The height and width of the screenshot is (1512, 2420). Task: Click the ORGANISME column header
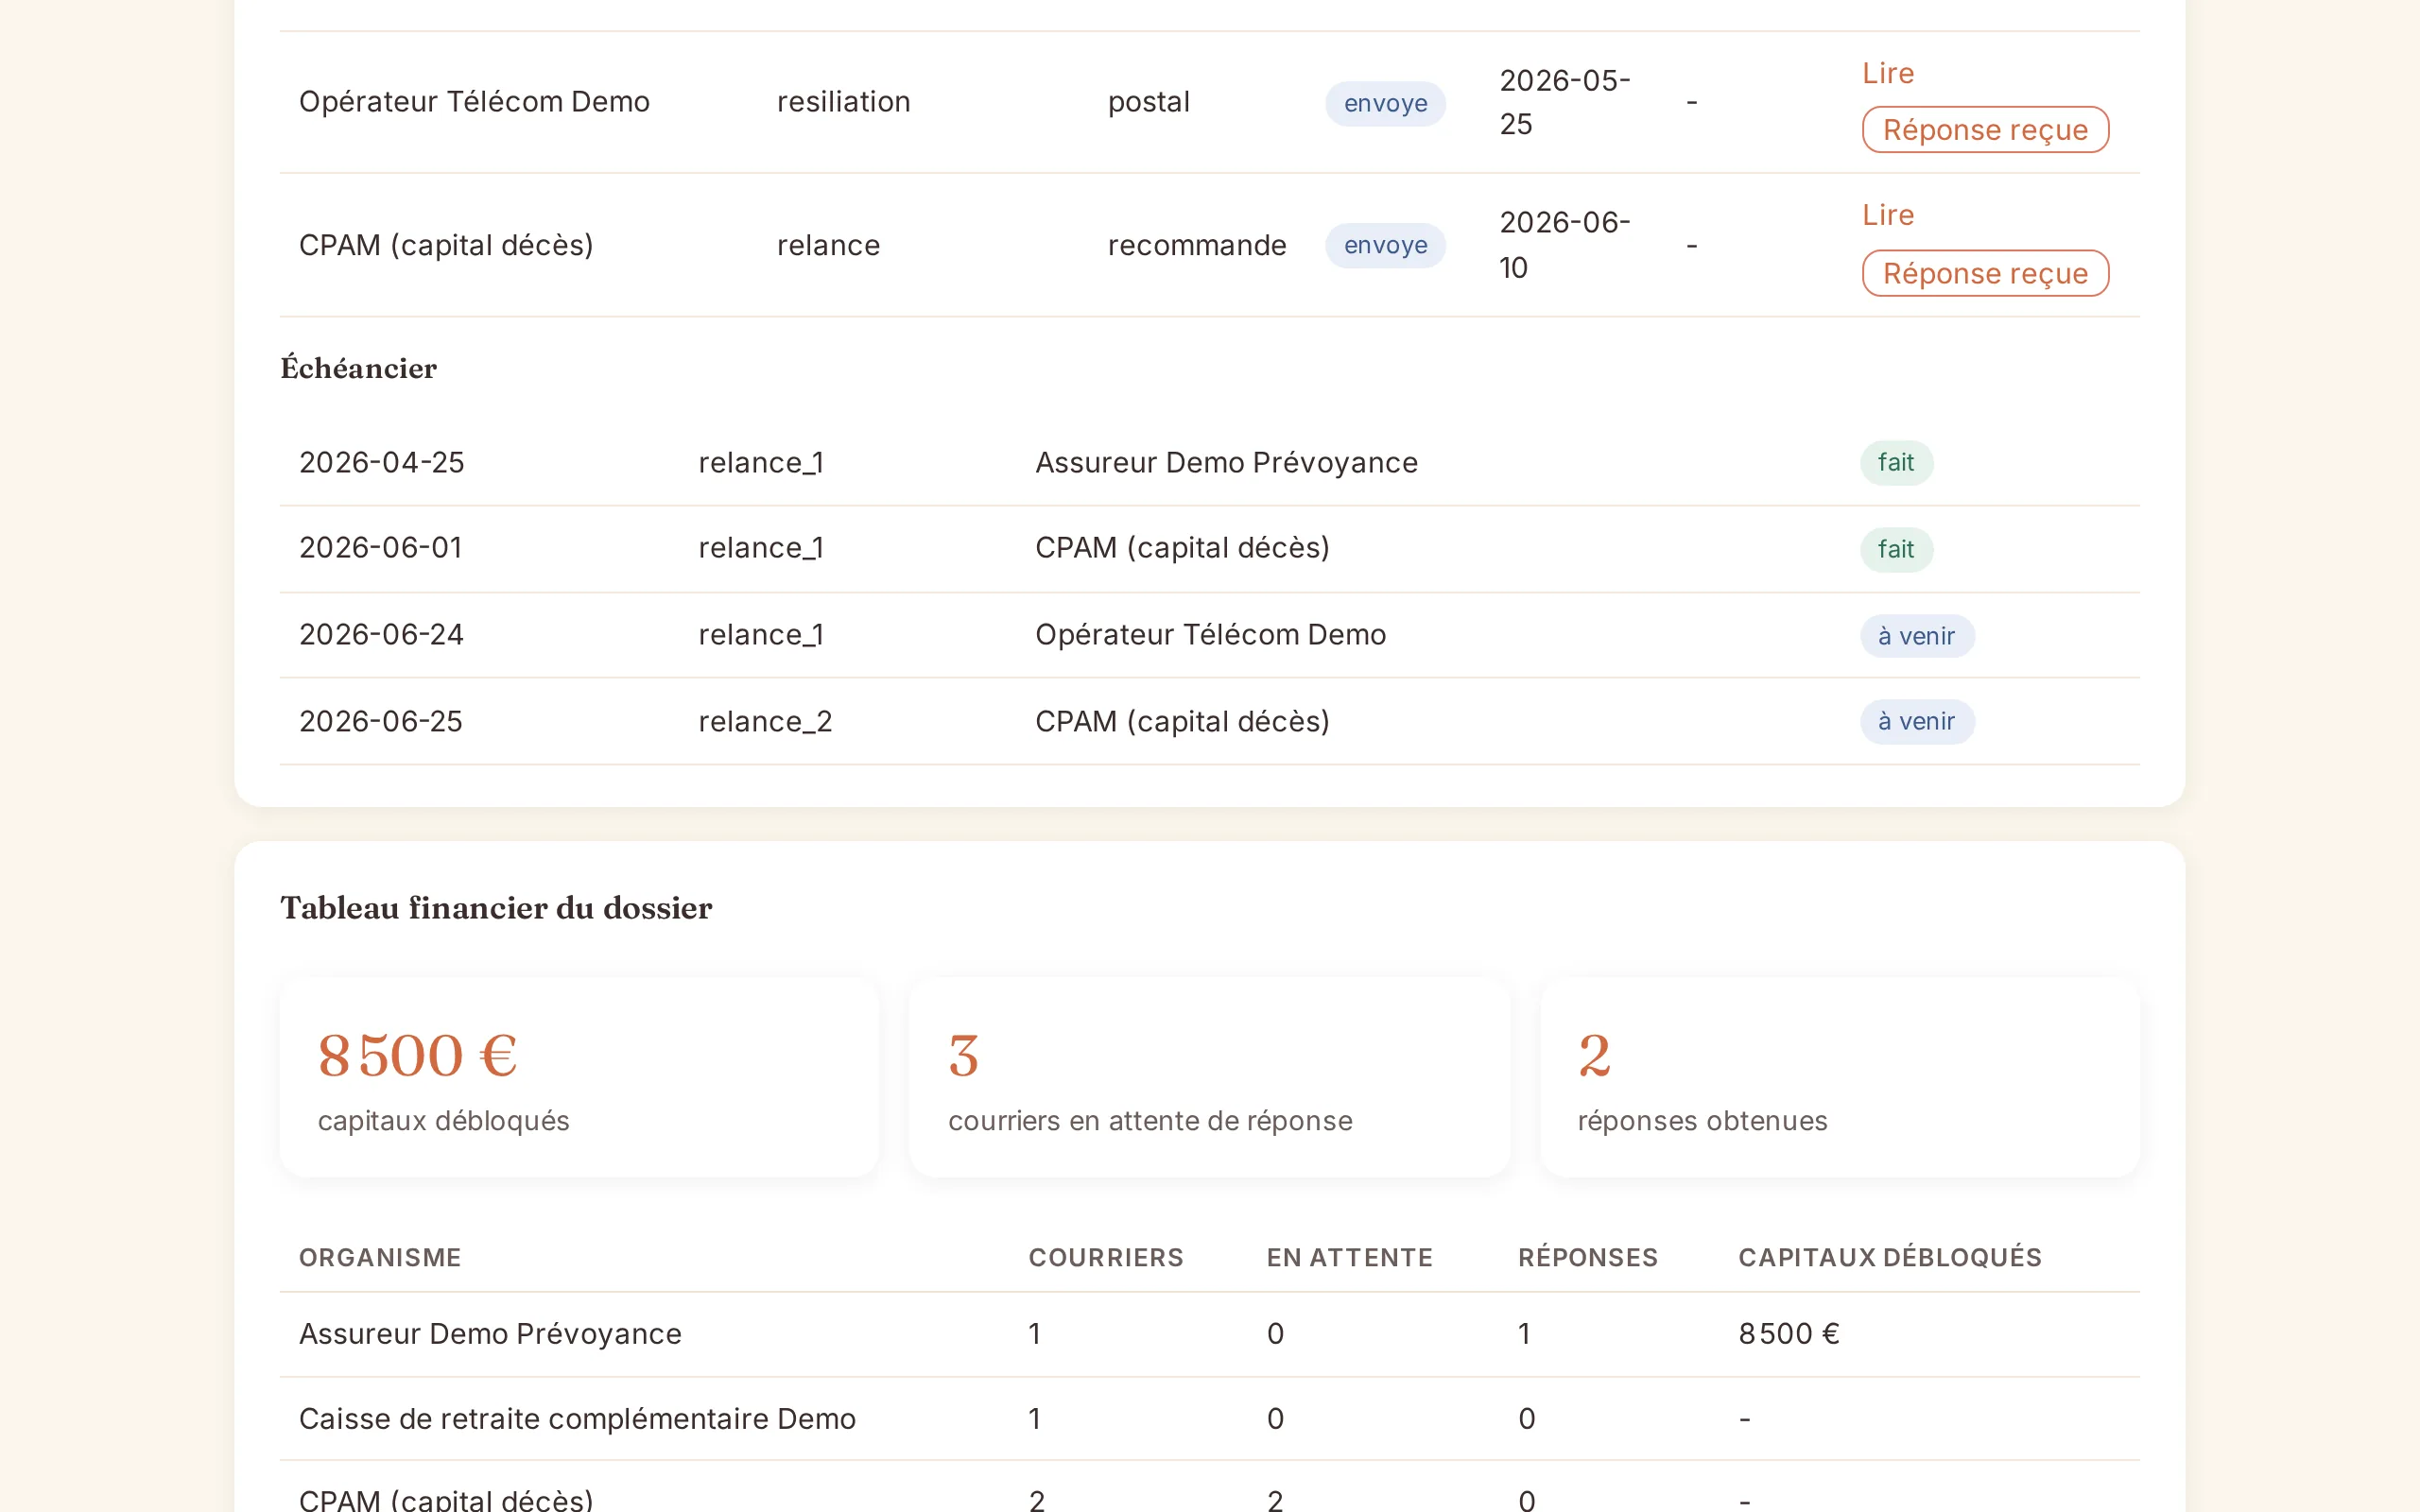pos(380,1257)
